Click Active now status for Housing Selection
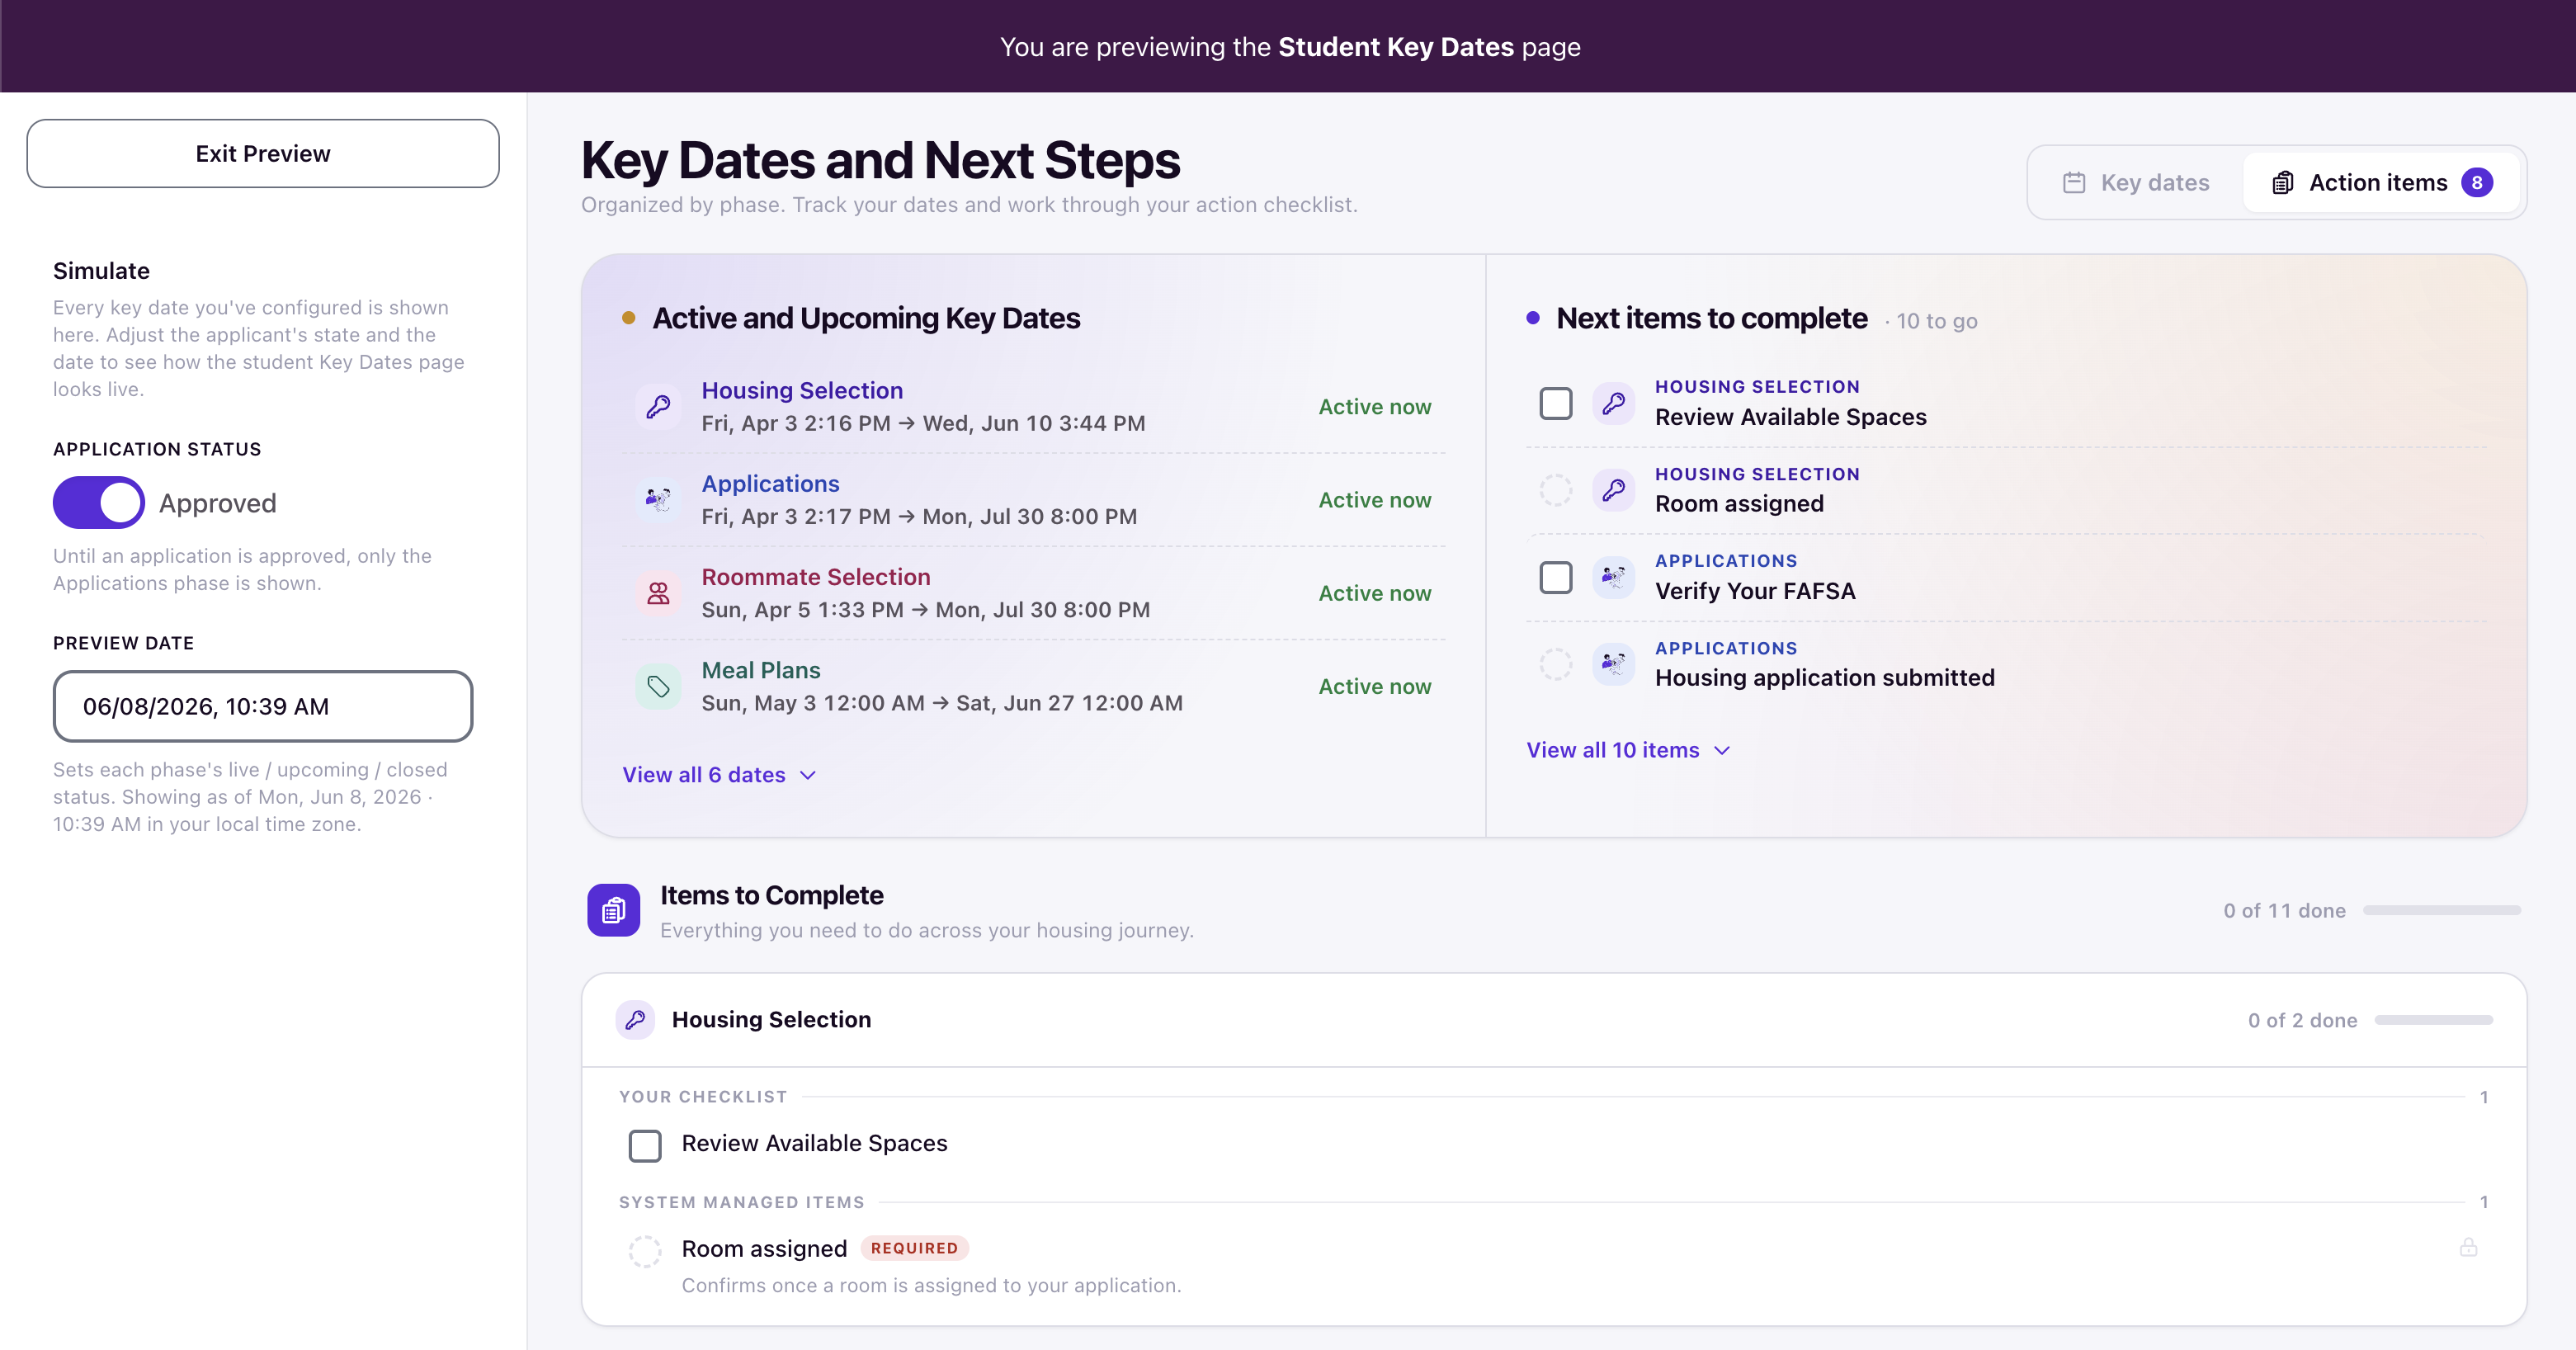This screenshot has width=2576, height=1350. coord(1375,406)
